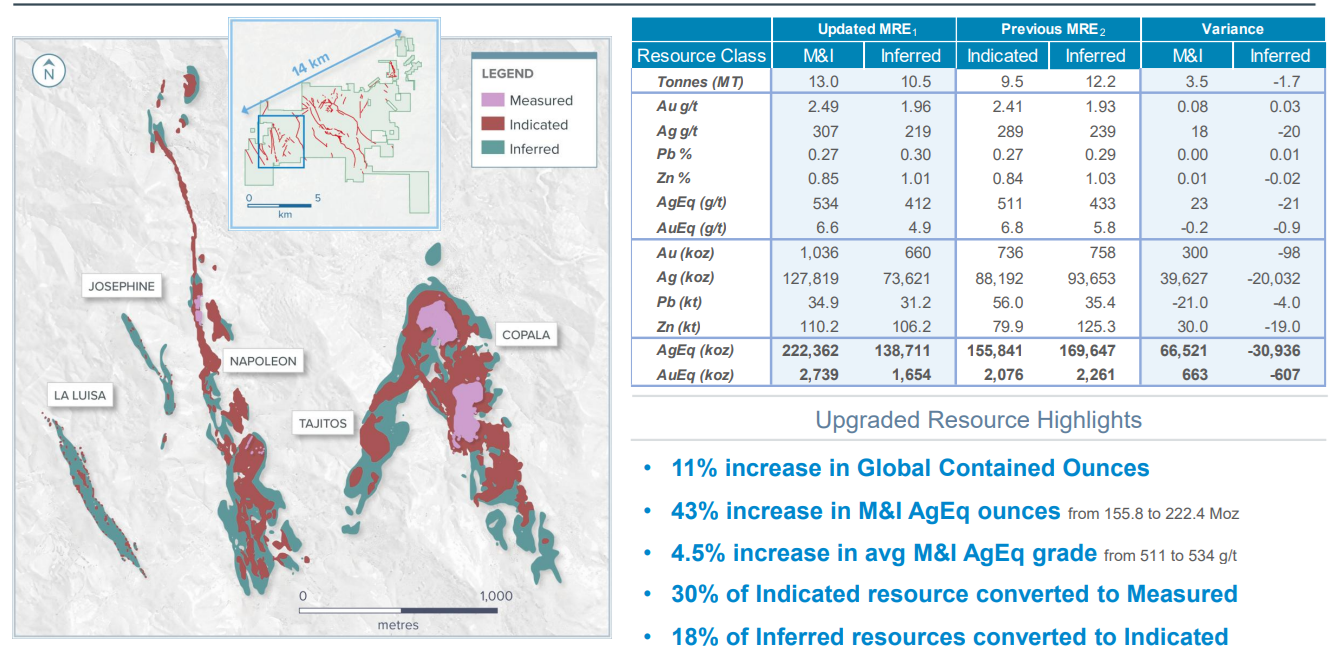The height and width of the screenshot is (652, 1341).
Task: Click the Measured legend color swatch
Action: [493, 100]
